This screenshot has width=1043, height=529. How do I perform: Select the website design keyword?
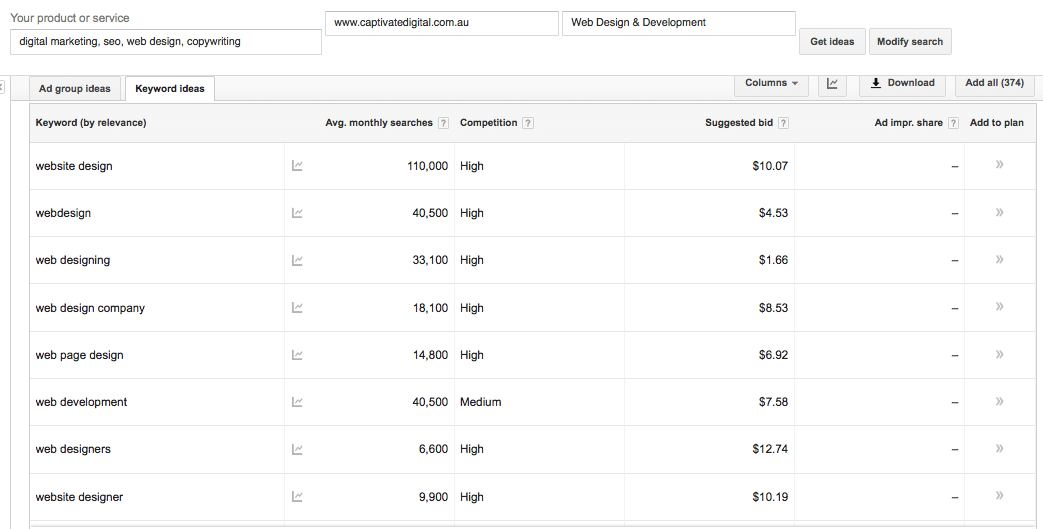[74, 166]
